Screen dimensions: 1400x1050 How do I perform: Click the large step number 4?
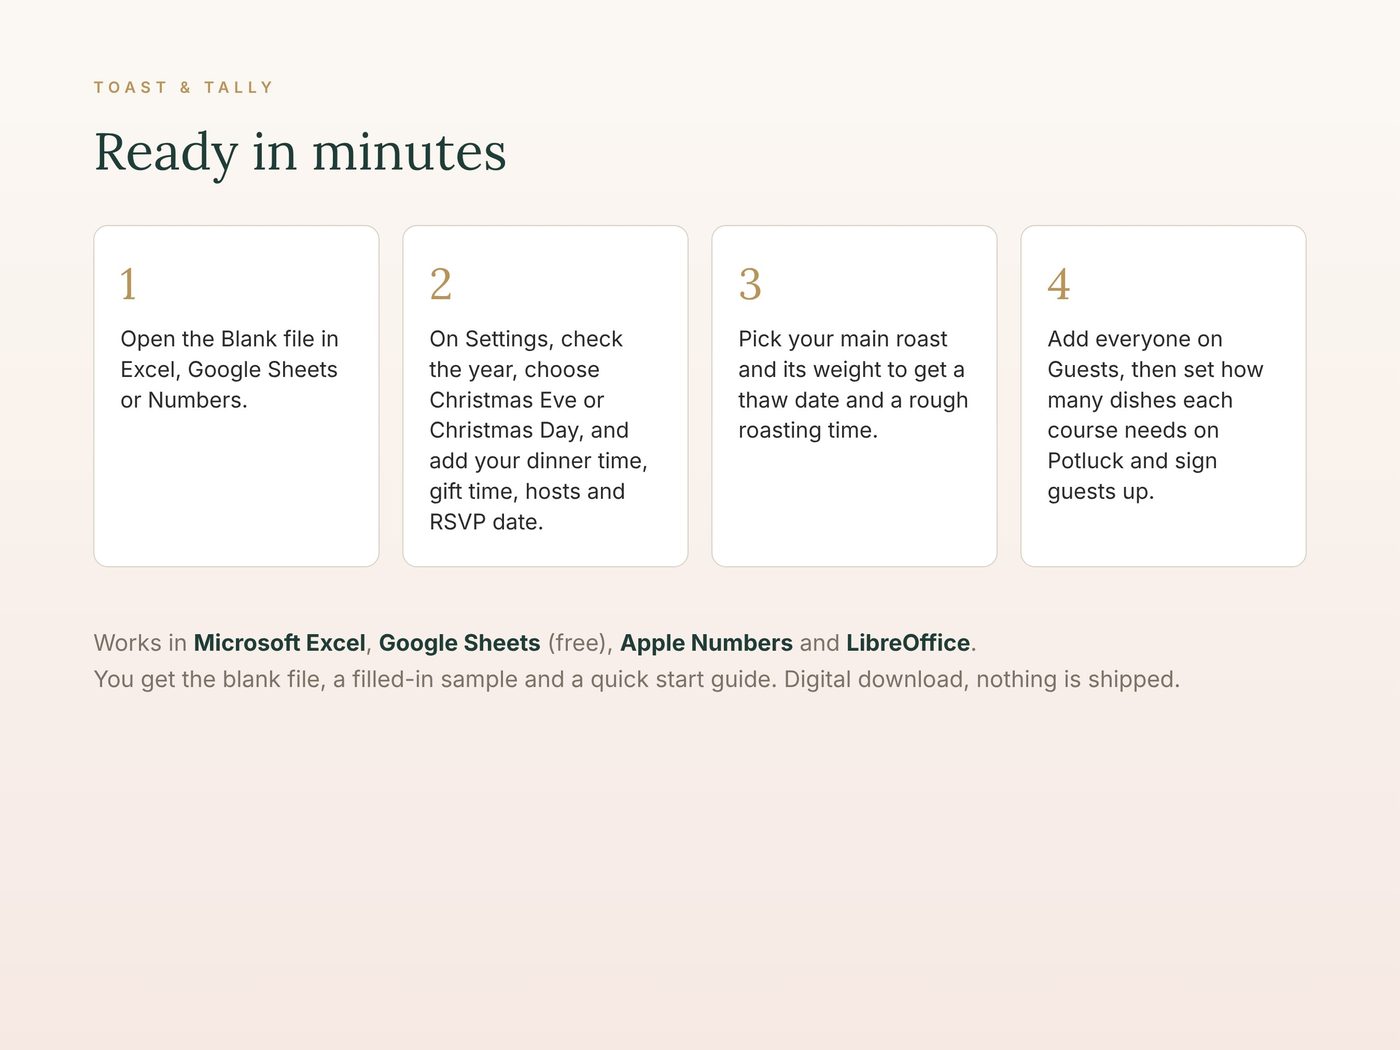1059,284
